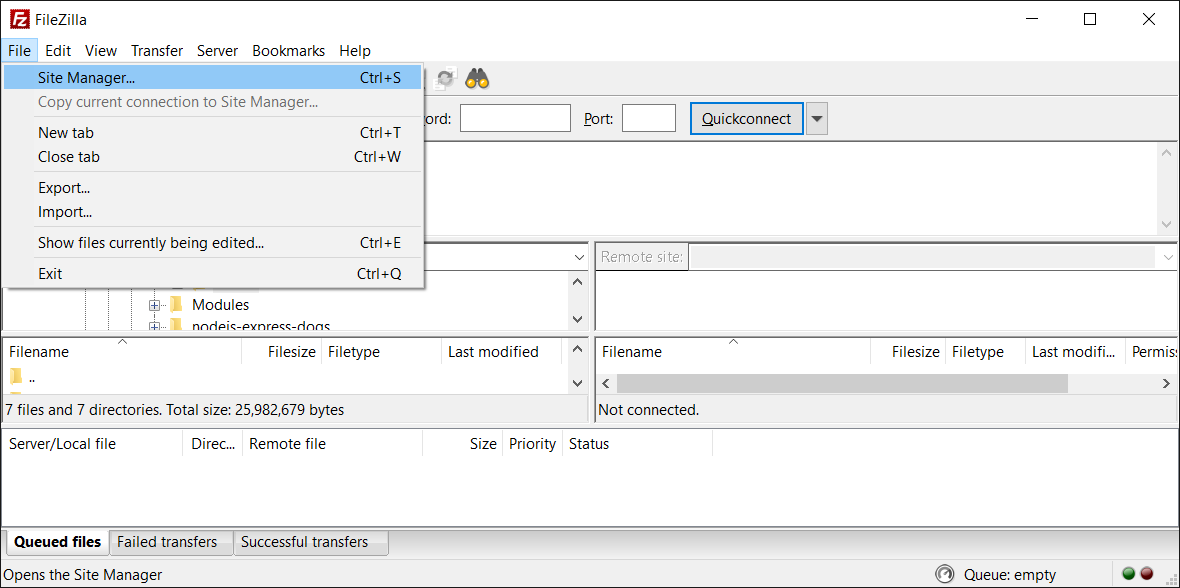
Task: Select New tab in File menu
Action: pyautogui.click(x=66, y=132)
